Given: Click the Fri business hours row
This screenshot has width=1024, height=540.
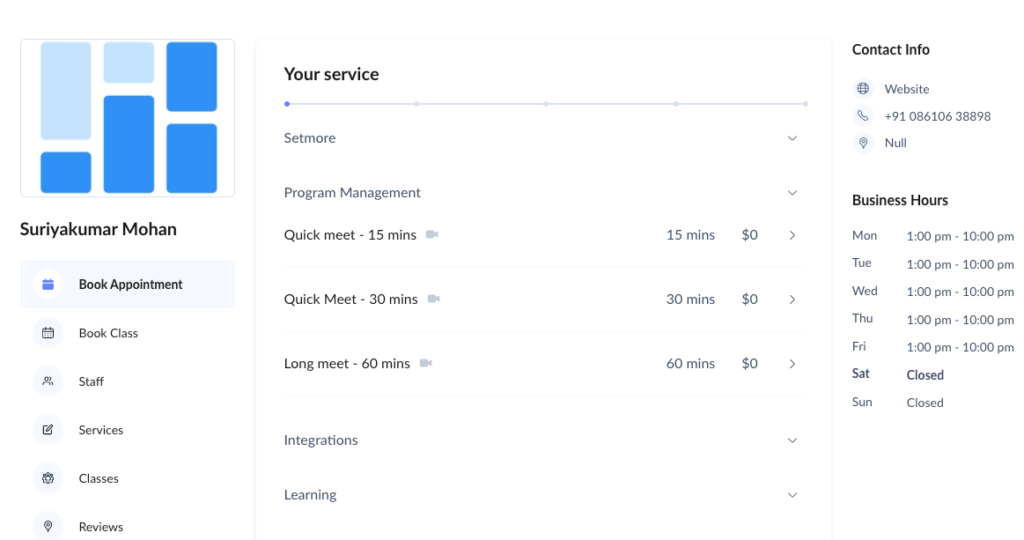Looking at the screenshot, I should point(933,347).
